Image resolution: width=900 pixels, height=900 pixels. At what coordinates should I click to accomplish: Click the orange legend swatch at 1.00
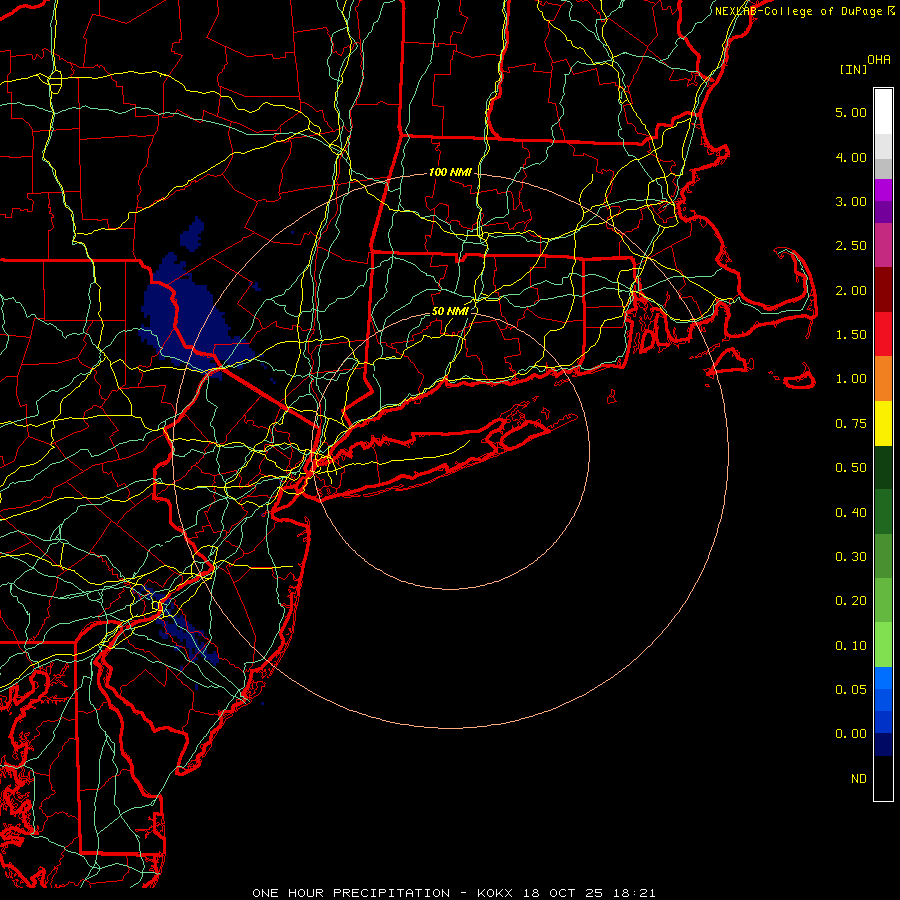[883, 379]
